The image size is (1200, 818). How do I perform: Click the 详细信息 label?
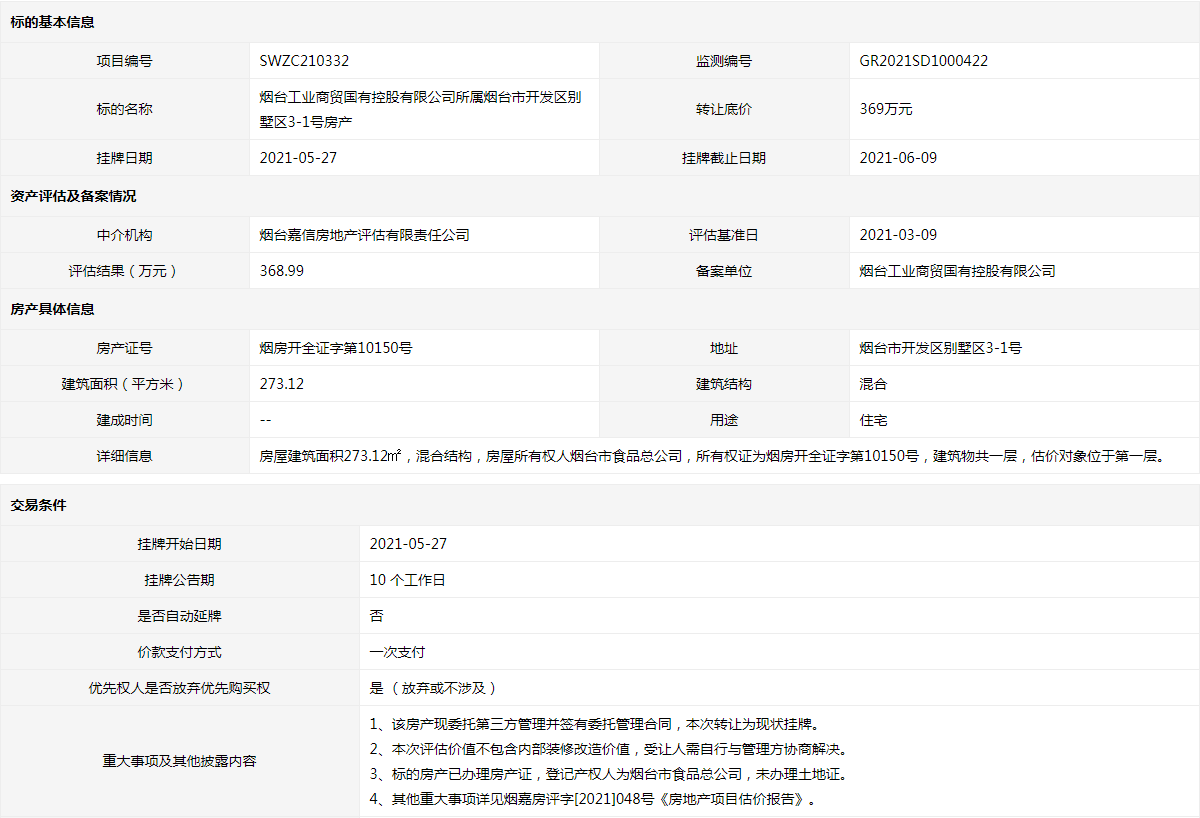(125, 456)
